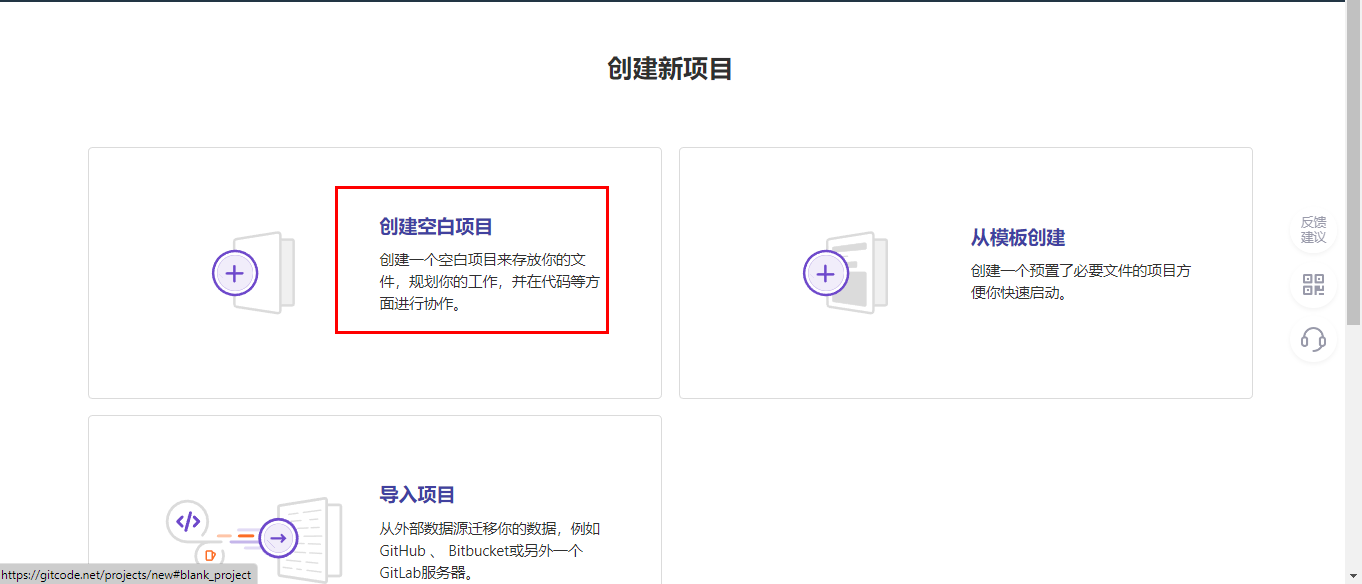Click the plus icon on blank project card
Screen dimensions: 1362x584
click(x=234, y=272)
